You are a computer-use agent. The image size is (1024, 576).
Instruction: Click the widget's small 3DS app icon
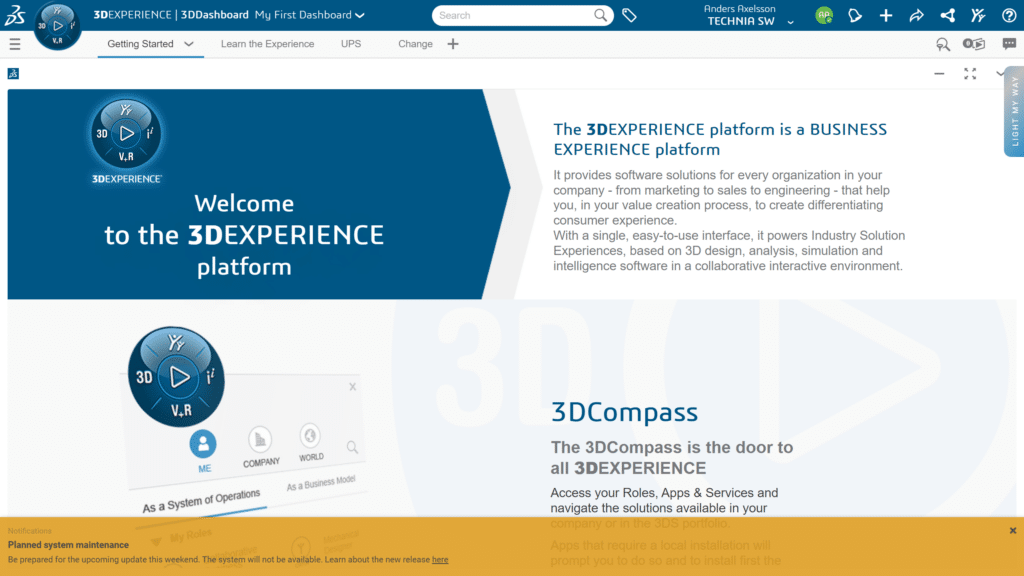click(13, 74)
